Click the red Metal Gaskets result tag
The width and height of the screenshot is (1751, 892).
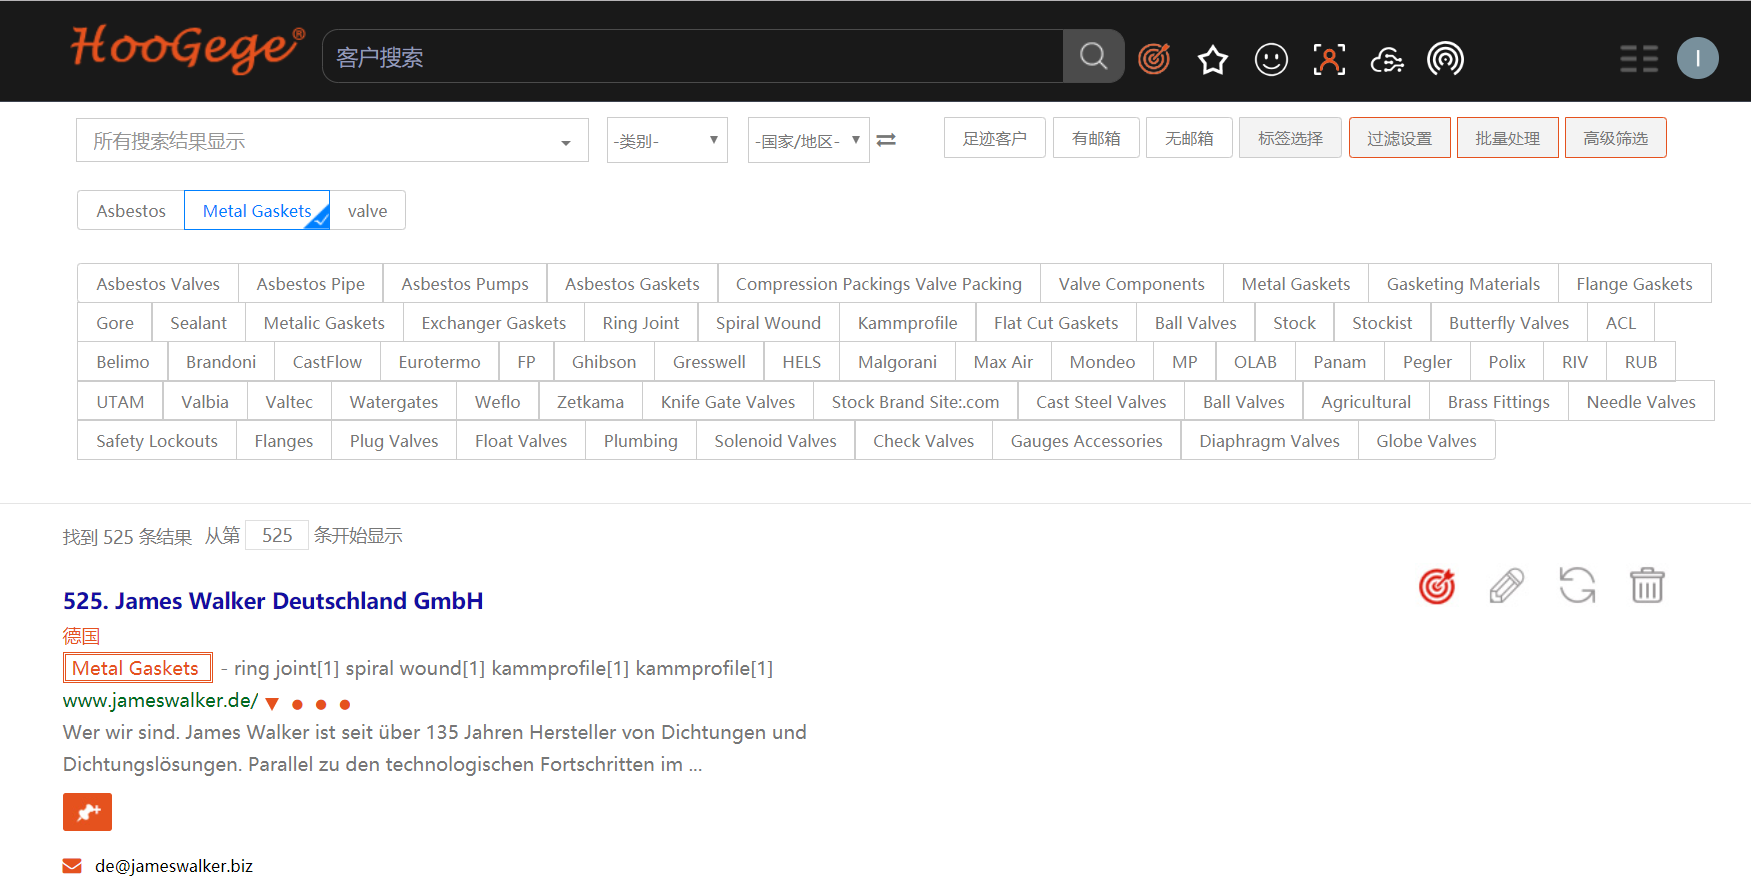[137, 668]
